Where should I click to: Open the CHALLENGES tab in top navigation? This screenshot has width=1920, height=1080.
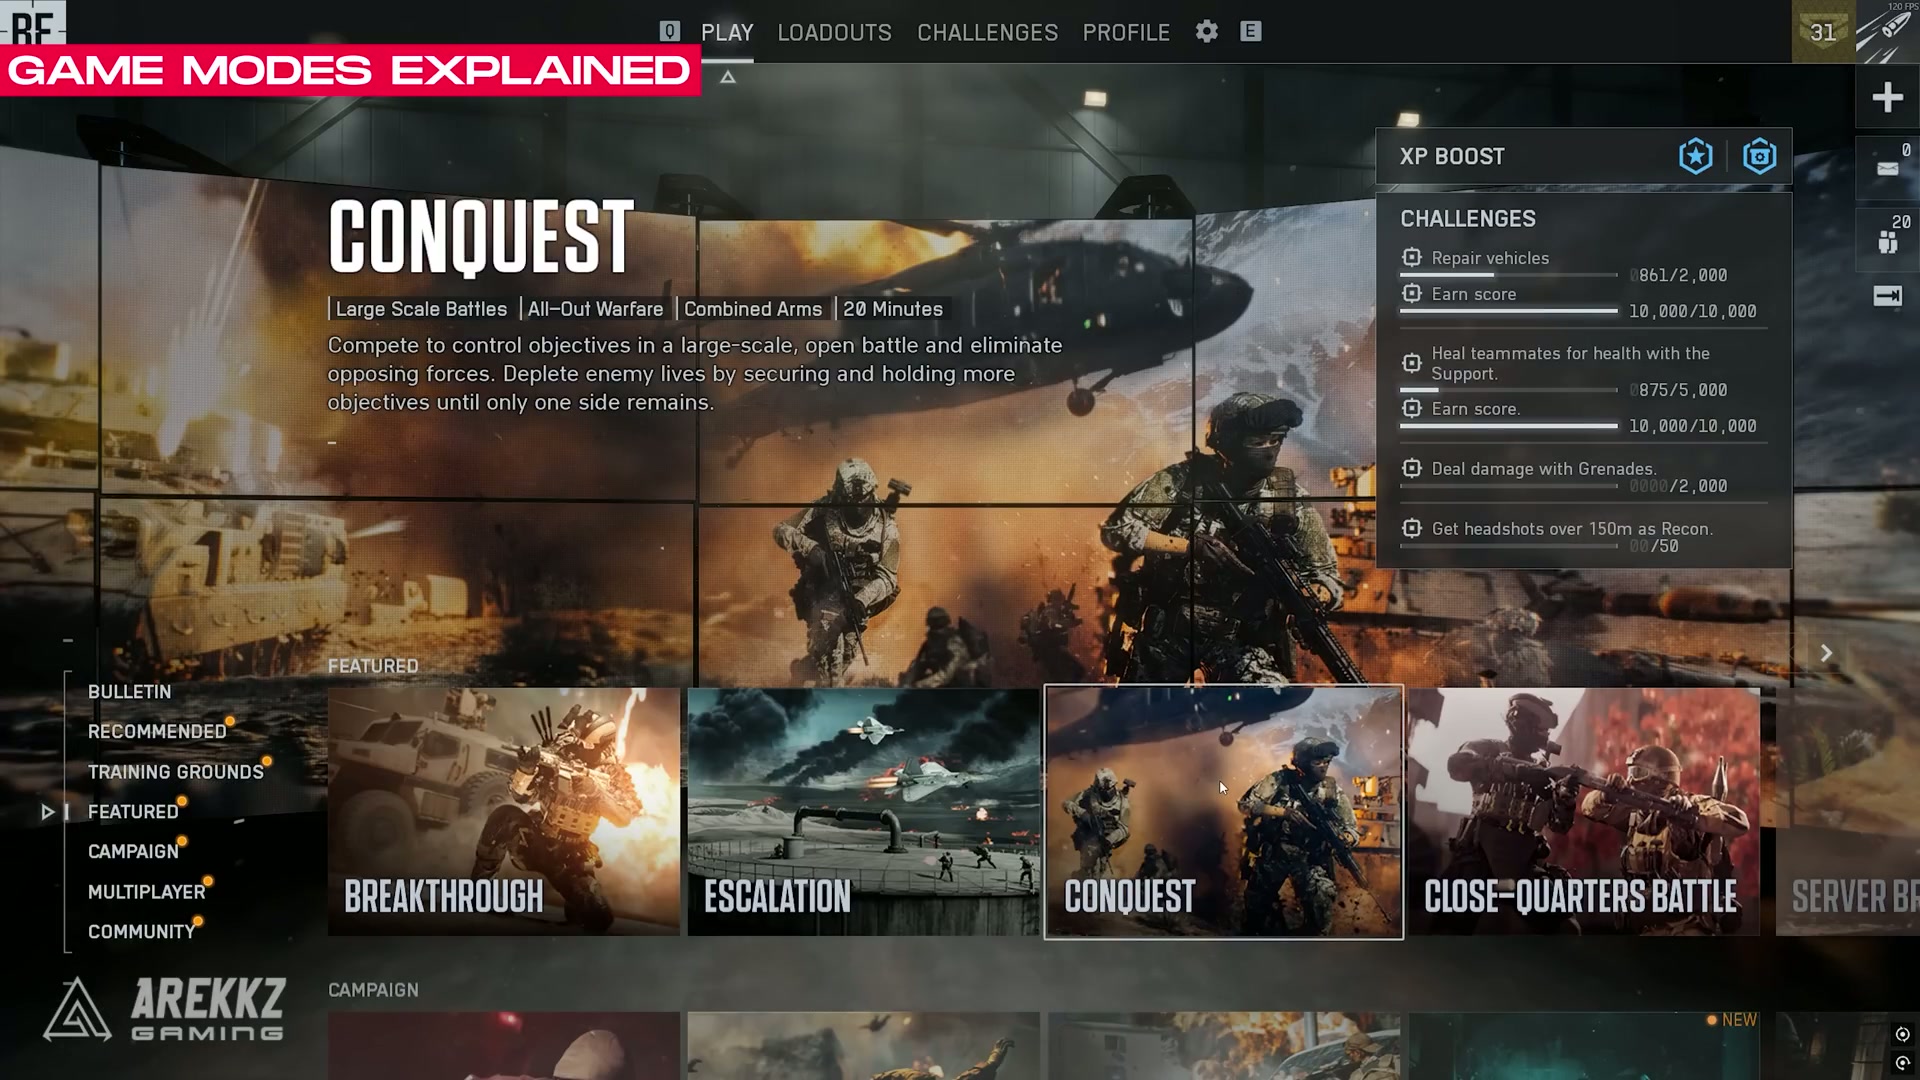click(x=987, y=32)
